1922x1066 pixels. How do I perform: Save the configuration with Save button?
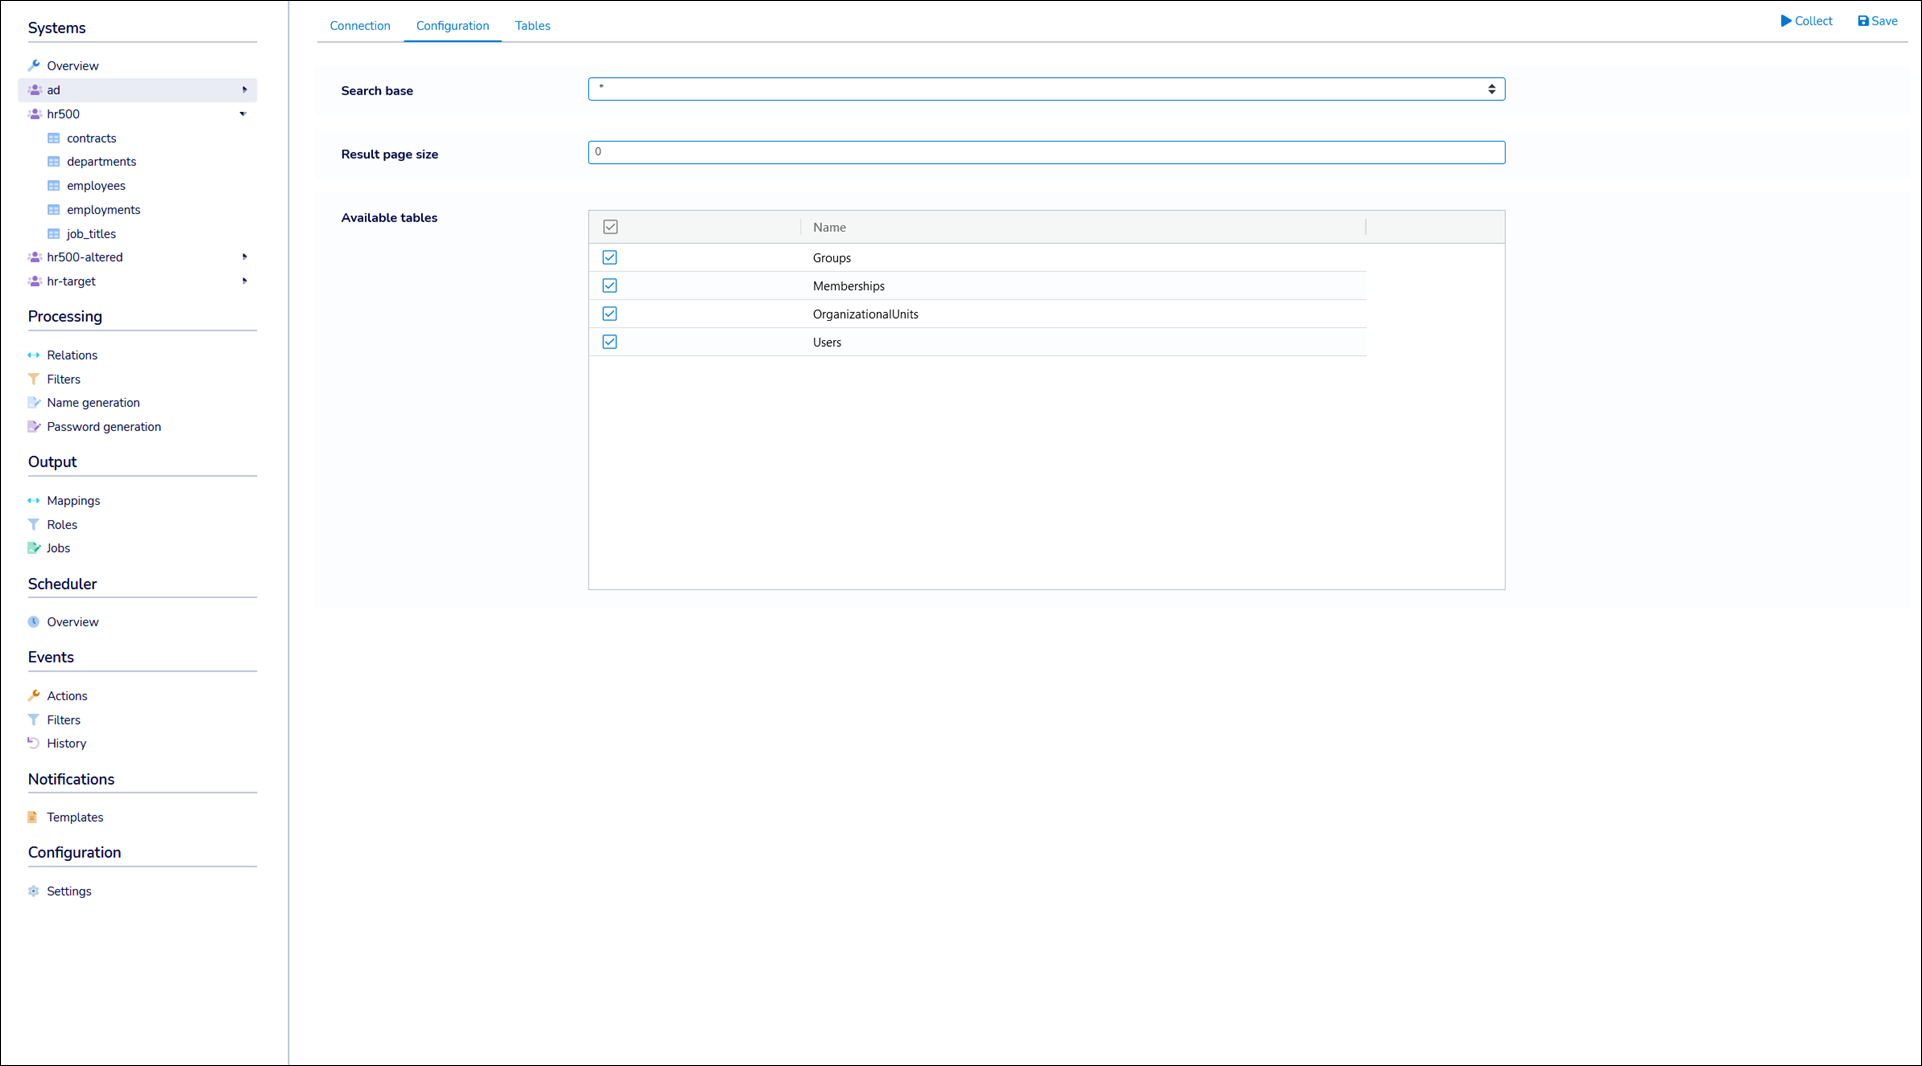(x=1877, y=21)
